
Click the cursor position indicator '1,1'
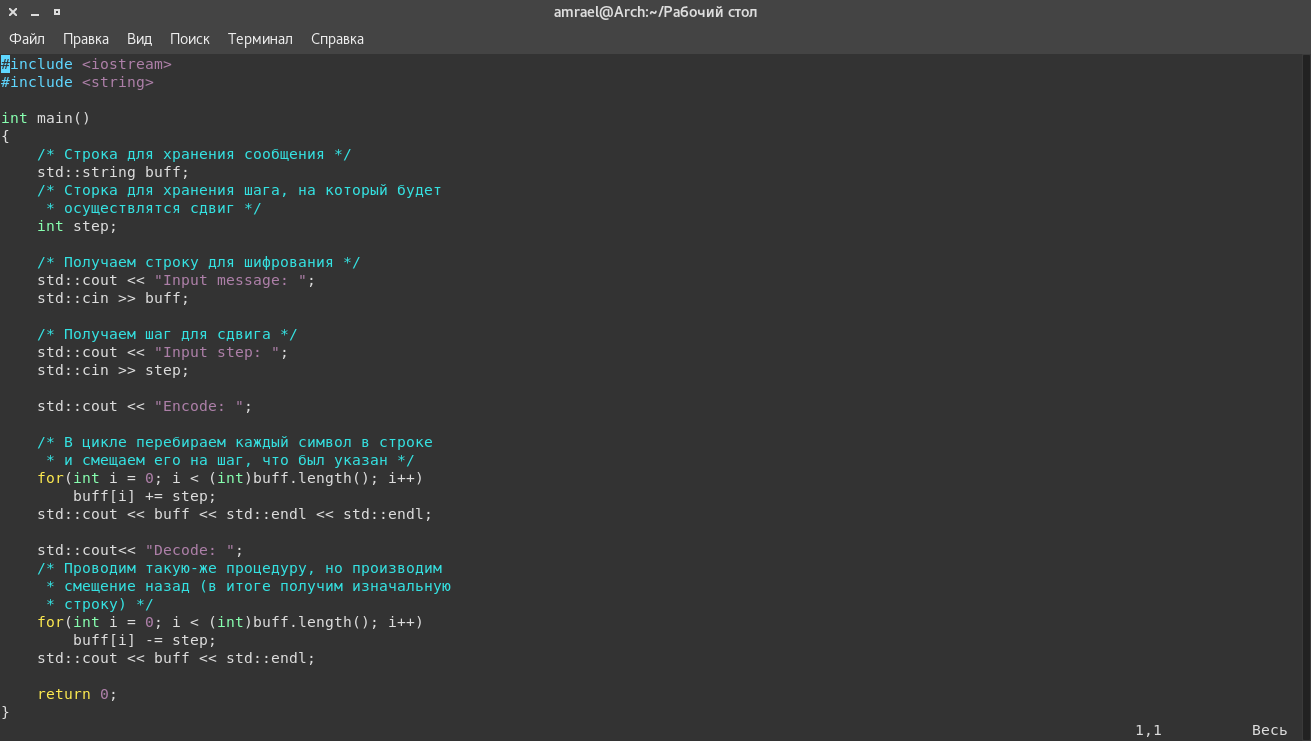[x=1149, y=730]
